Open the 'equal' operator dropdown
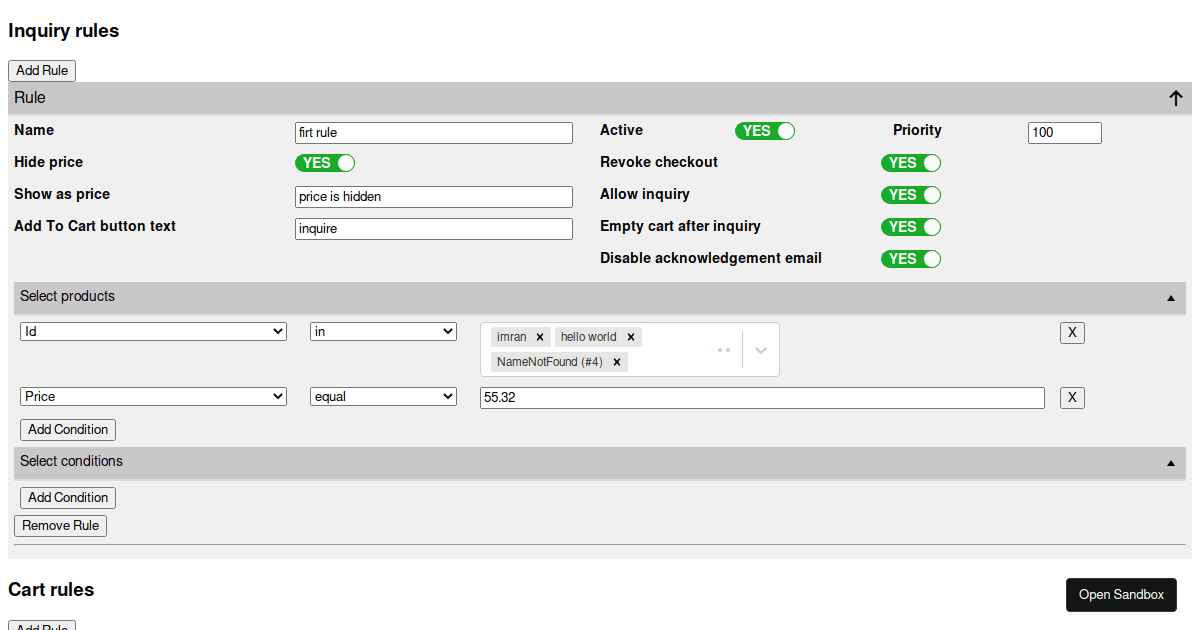This screenshot has height=630, width=1200. [383, 397]
